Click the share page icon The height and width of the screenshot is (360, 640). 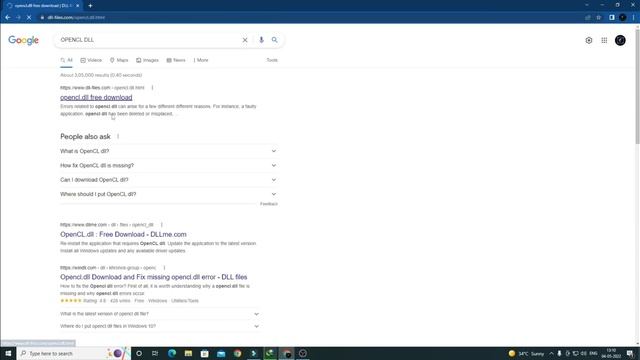point(588,18)
